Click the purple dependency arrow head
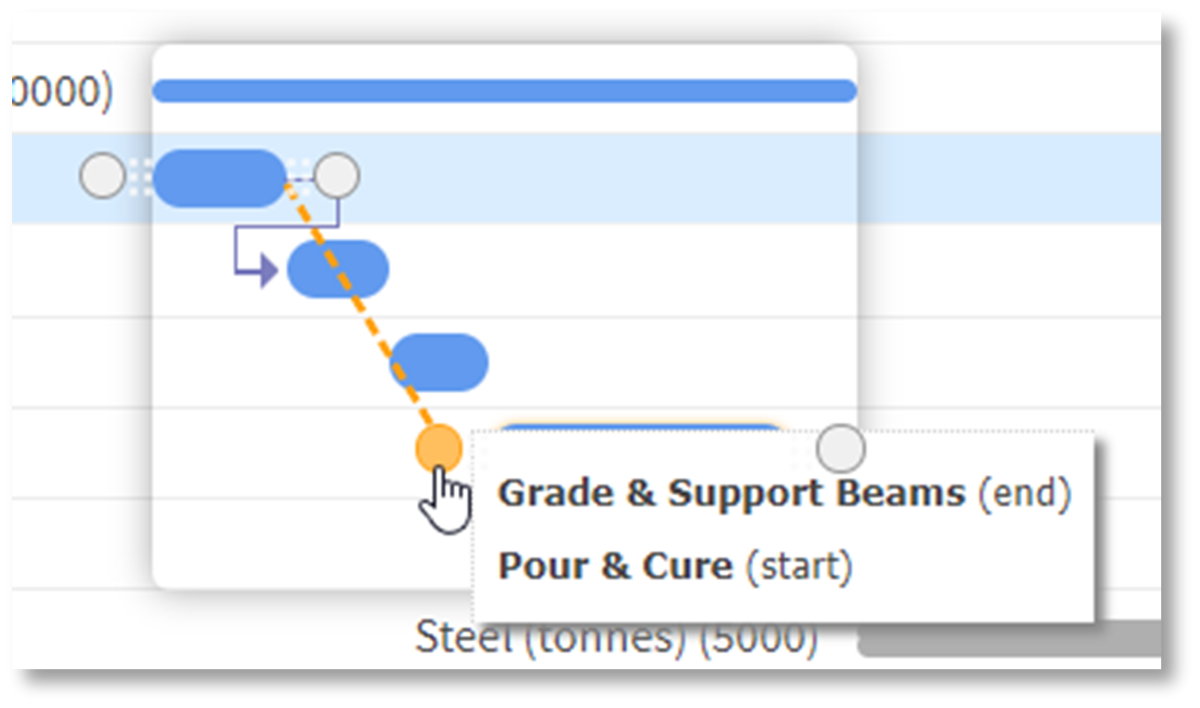This screenshot has width=1200, height=708. pos(268,270)
